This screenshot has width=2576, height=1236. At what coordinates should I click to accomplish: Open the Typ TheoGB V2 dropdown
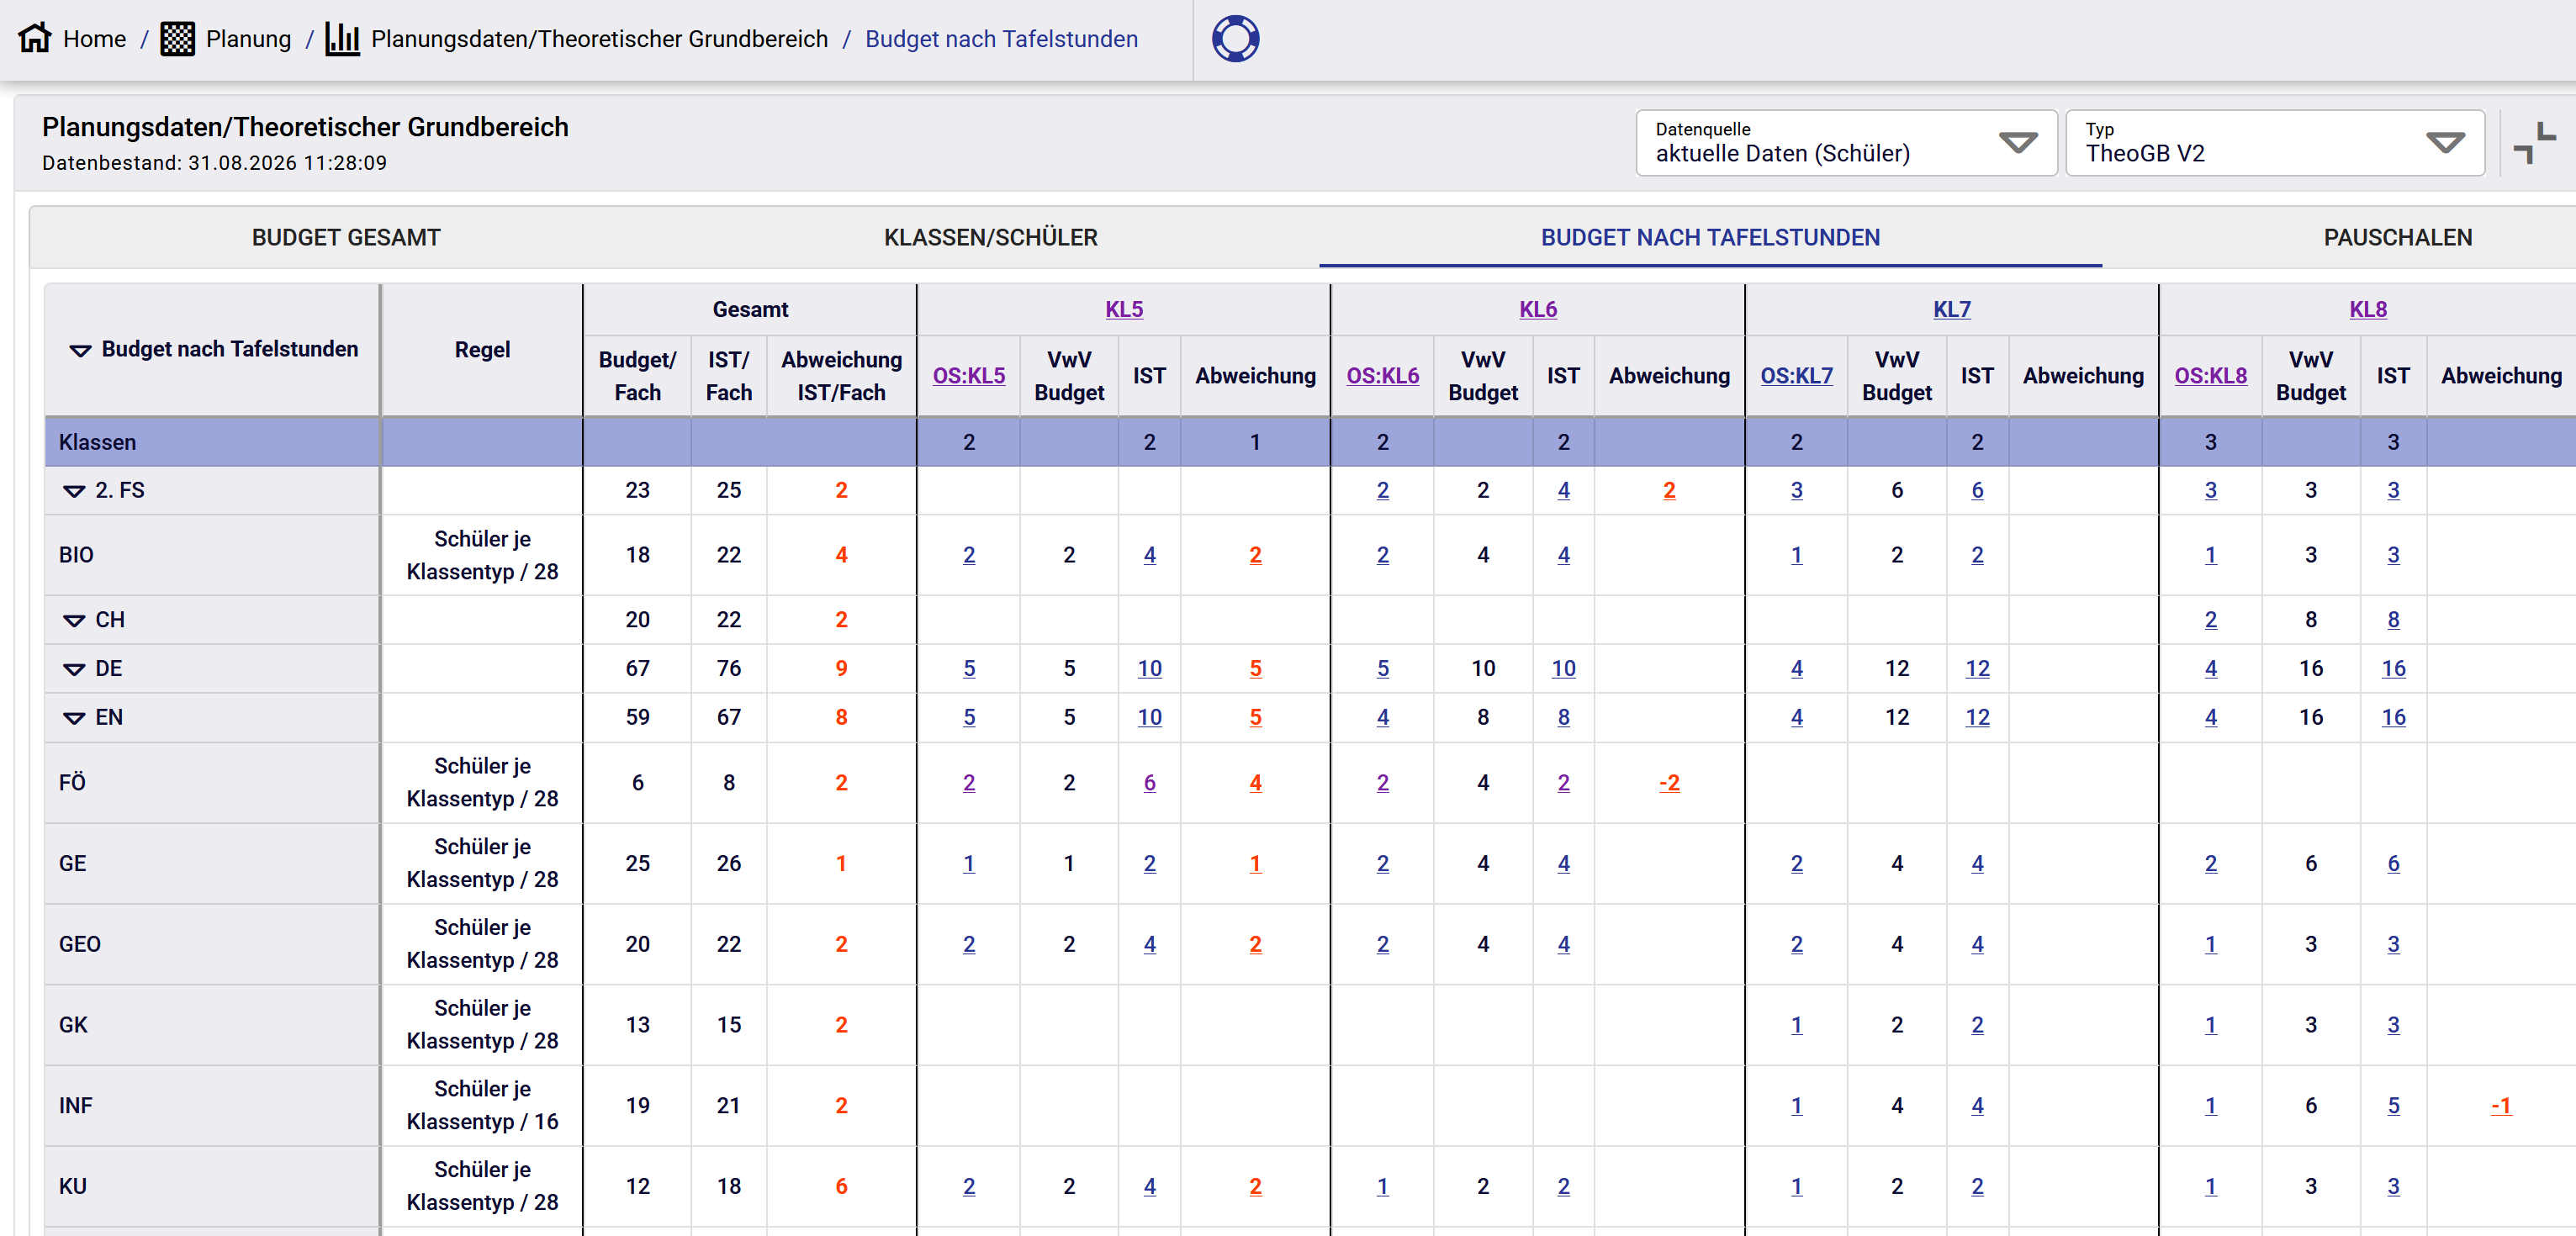[2274, 143]
